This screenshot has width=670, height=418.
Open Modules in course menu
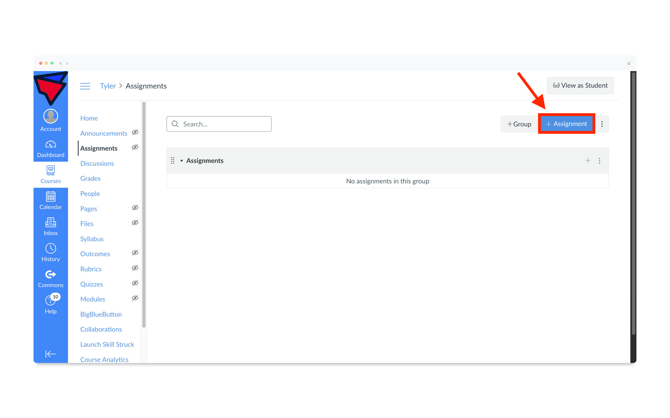point(92,299)
